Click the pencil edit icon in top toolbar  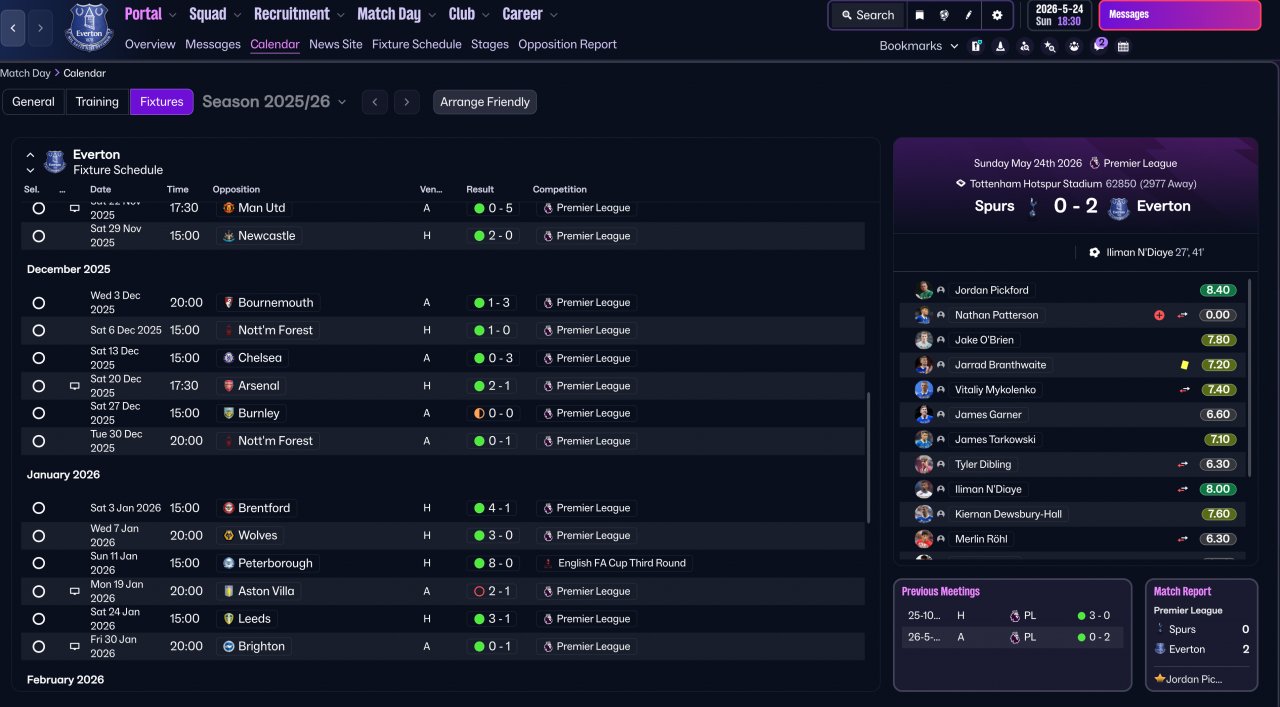click(x=968, y=15)
